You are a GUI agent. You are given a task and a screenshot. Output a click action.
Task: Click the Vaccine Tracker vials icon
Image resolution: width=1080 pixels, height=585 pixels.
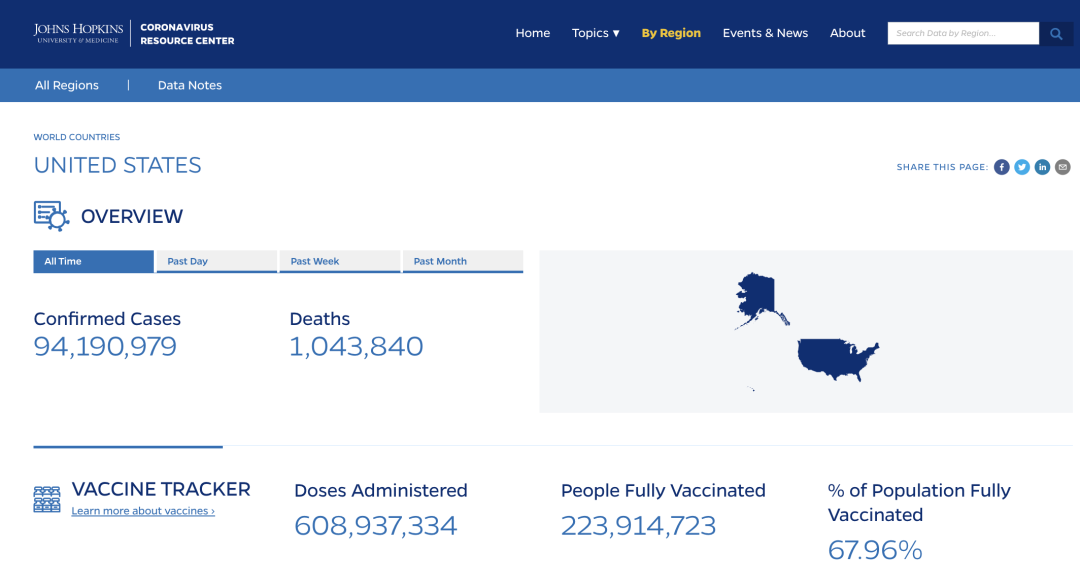[x=47, y=499]
